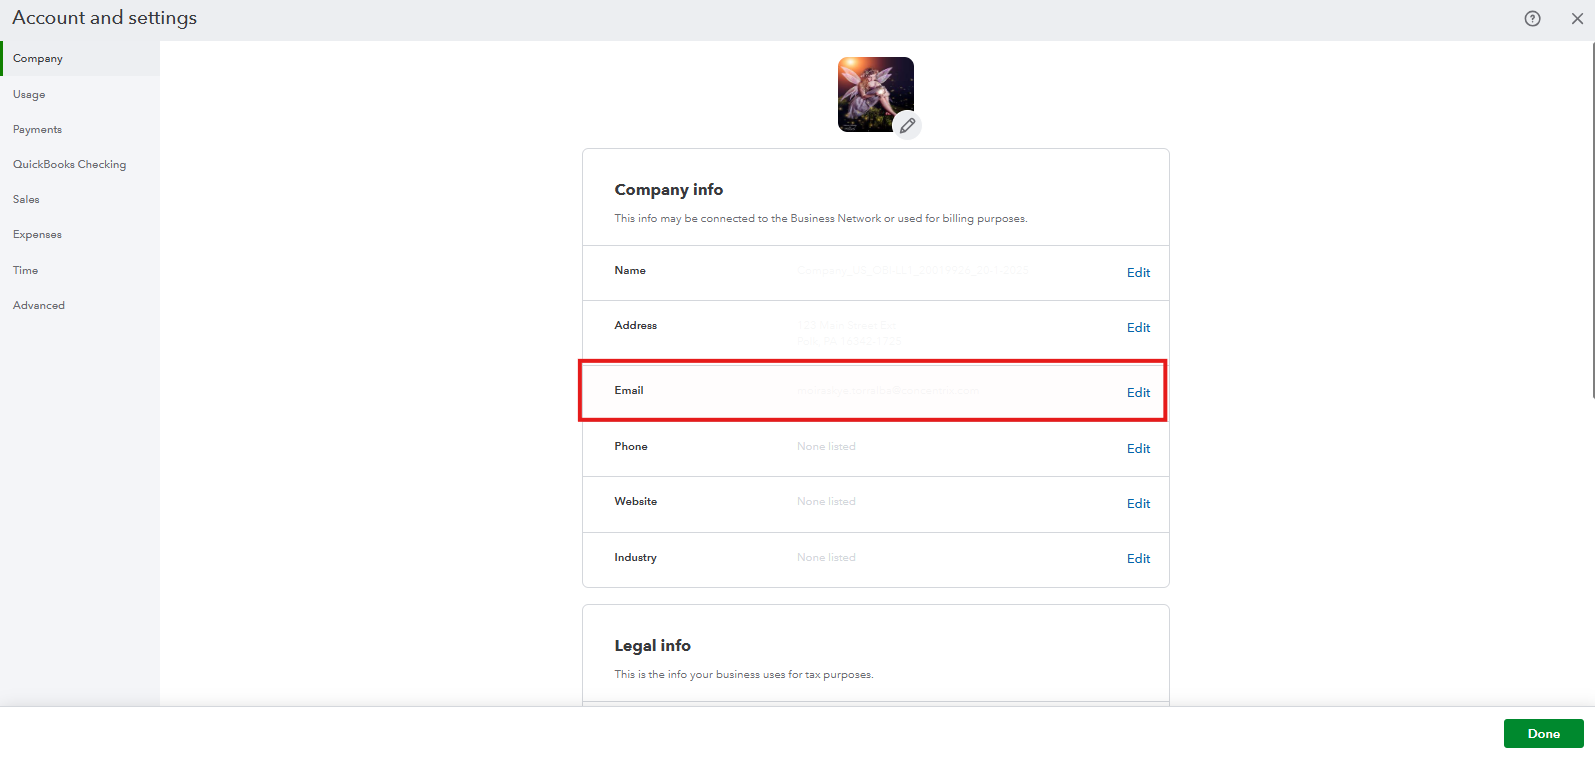Select QuickBooks Checking in sidebar
The width and height of the screenshot is (1595, 760).
click(69, 165)
